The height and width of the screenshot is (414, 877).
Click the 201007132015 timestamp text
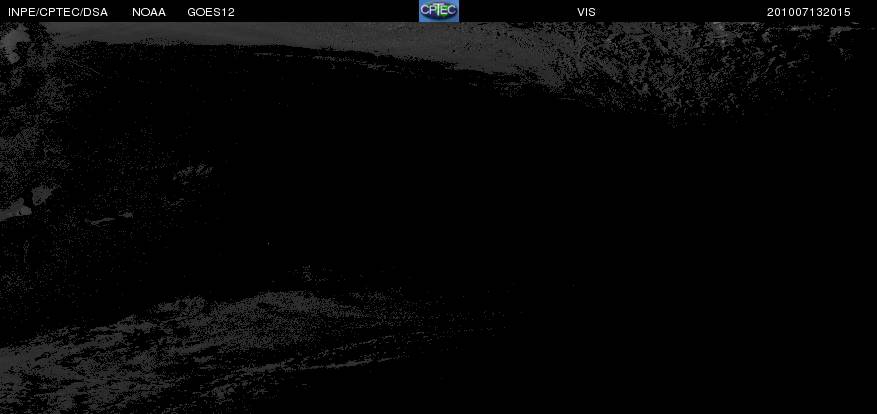(808, 12)
